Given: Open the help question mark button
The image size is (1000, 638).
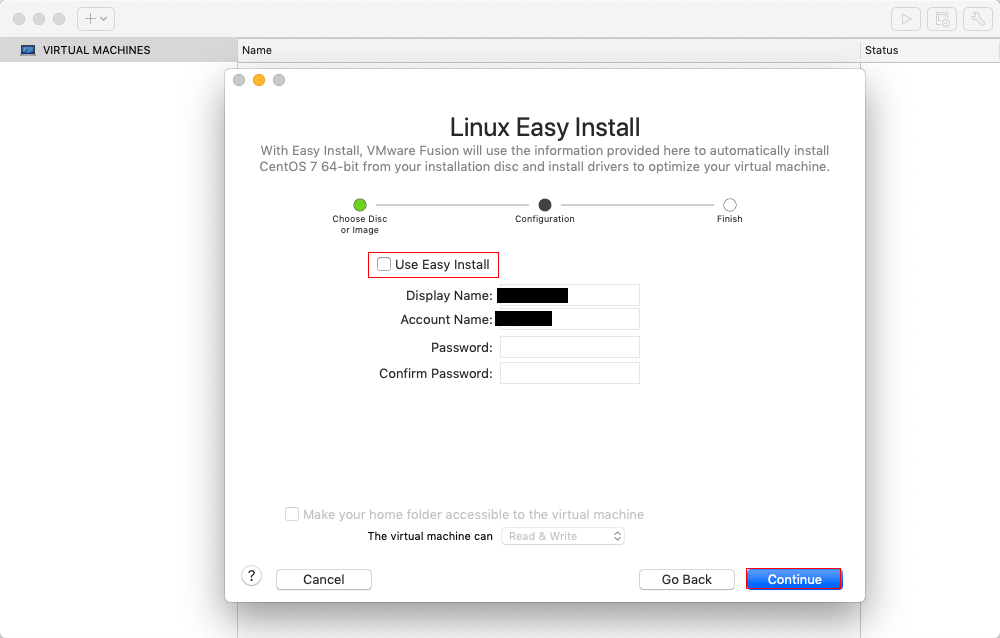Looking at the screenshot, I should pos(251,576).
